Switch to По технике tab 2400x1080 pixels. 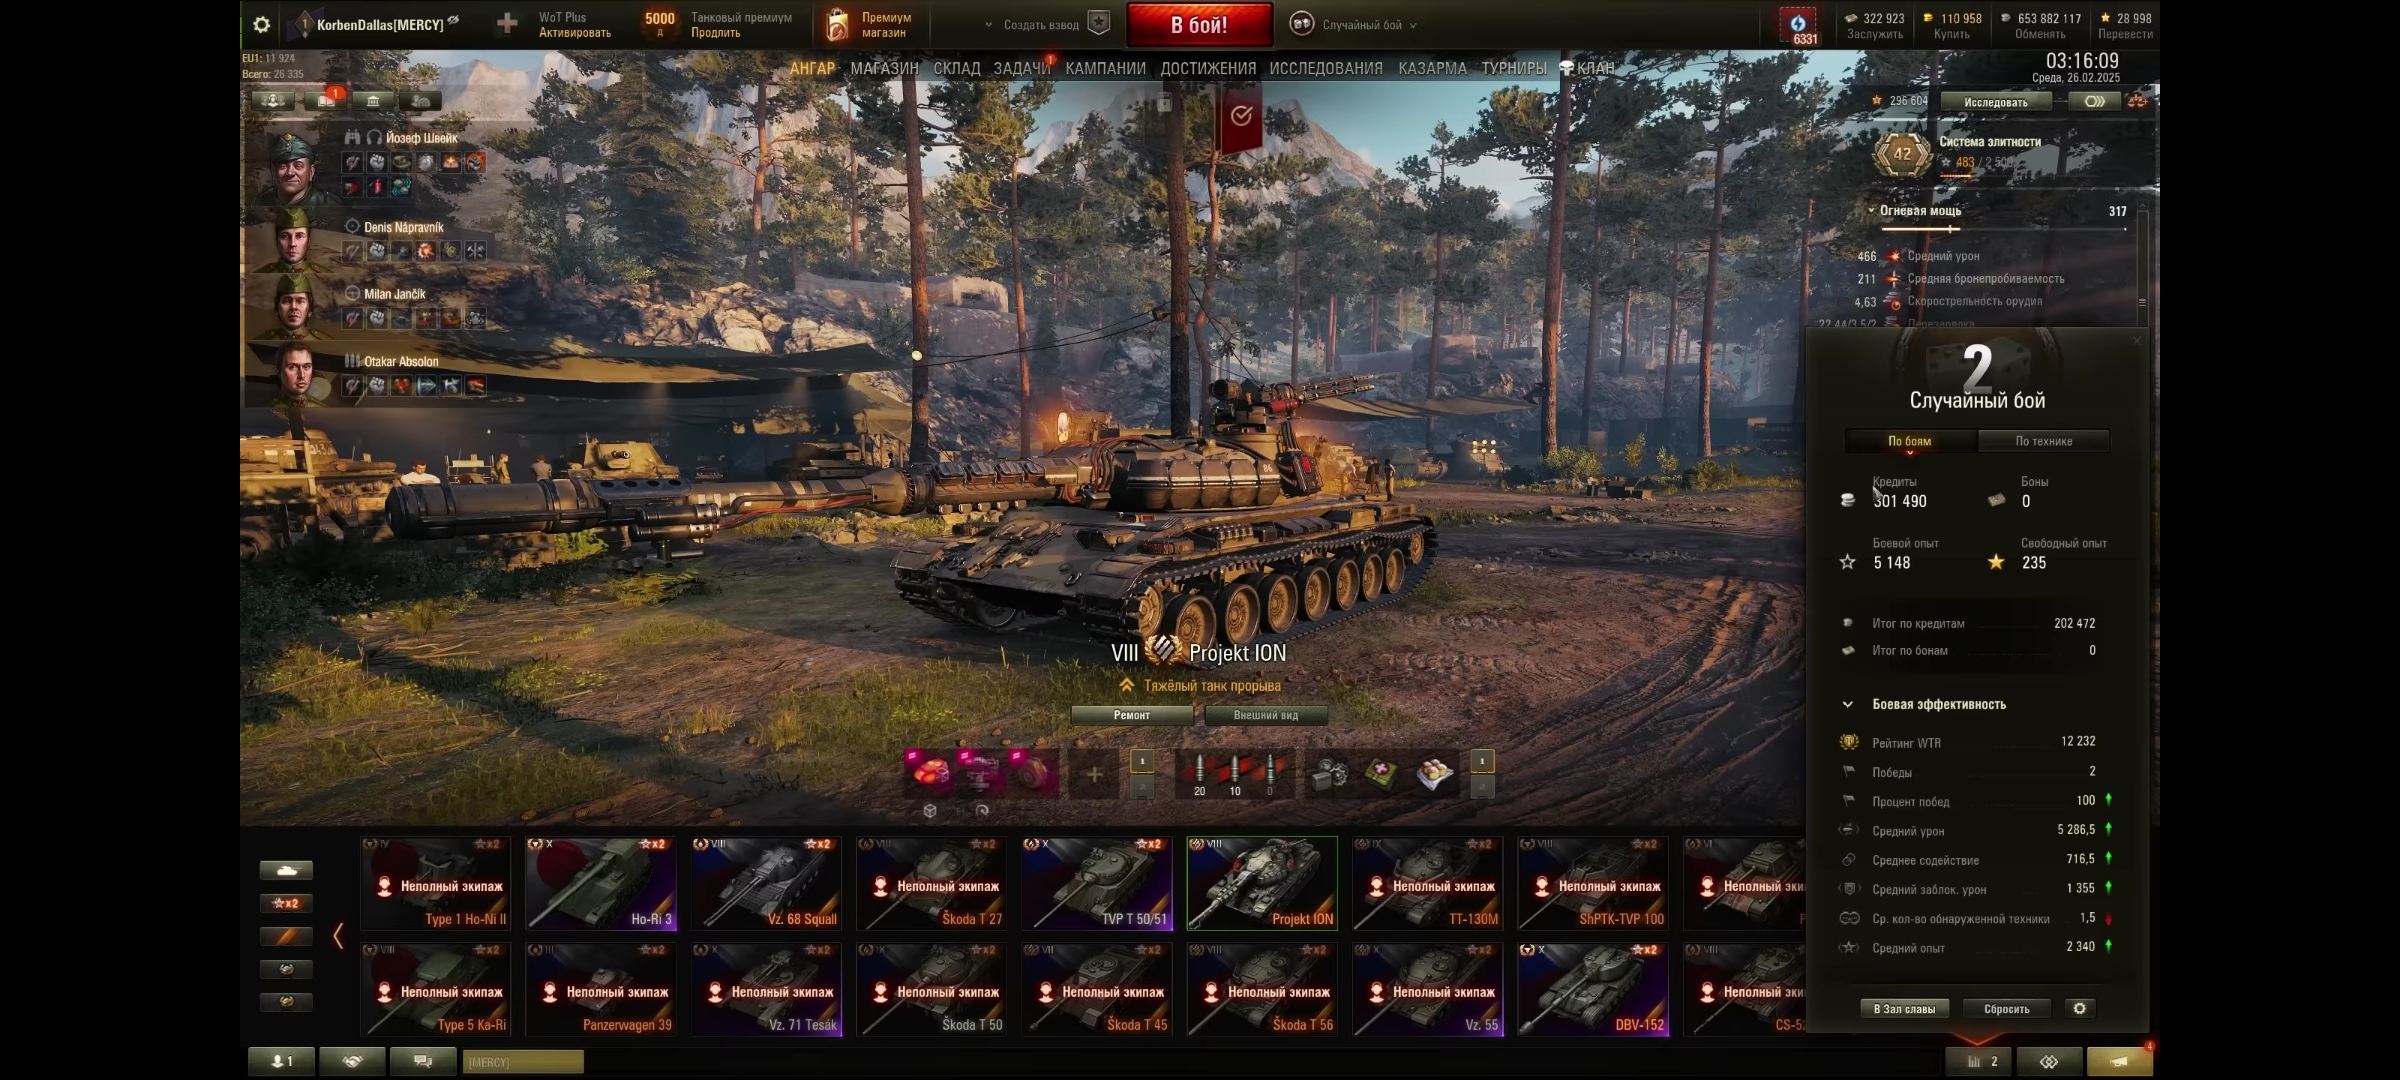tap(2043, 441)
